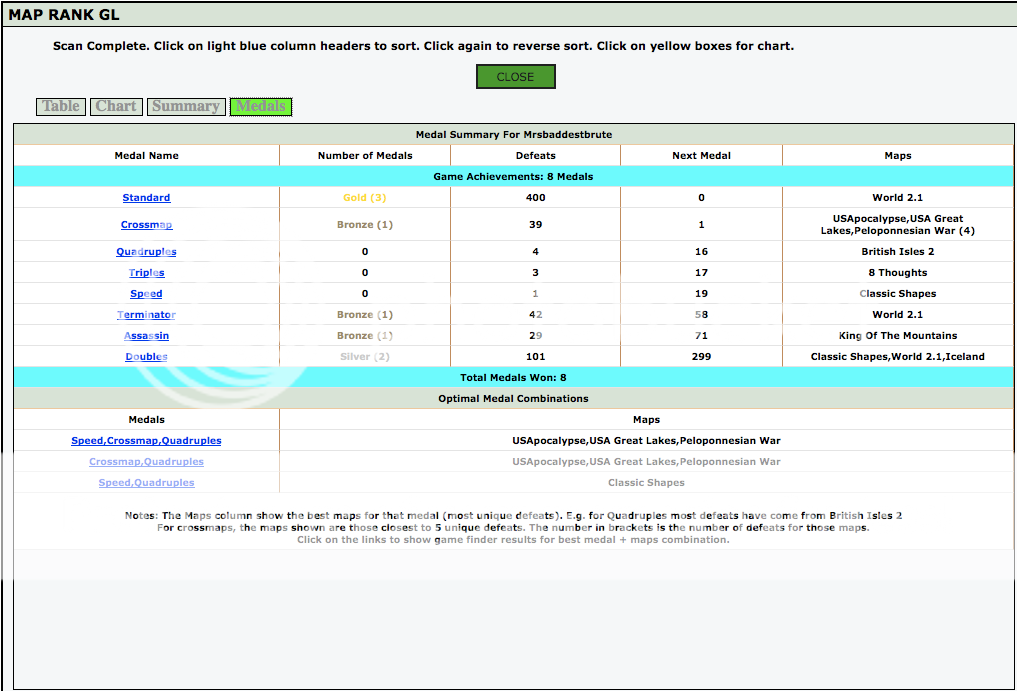
Task: Click the Speed medal link
Action: tap(146, 294)
